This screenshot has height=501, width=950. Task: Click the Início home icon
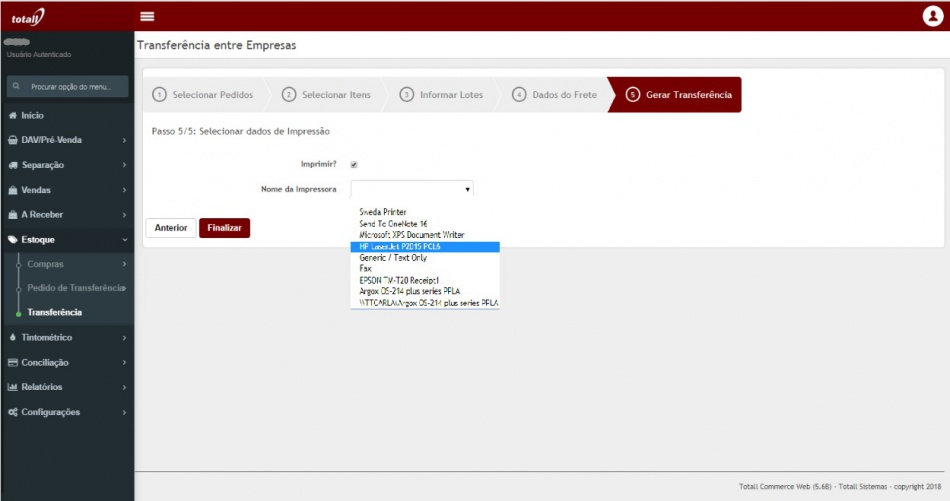point(12,116)
